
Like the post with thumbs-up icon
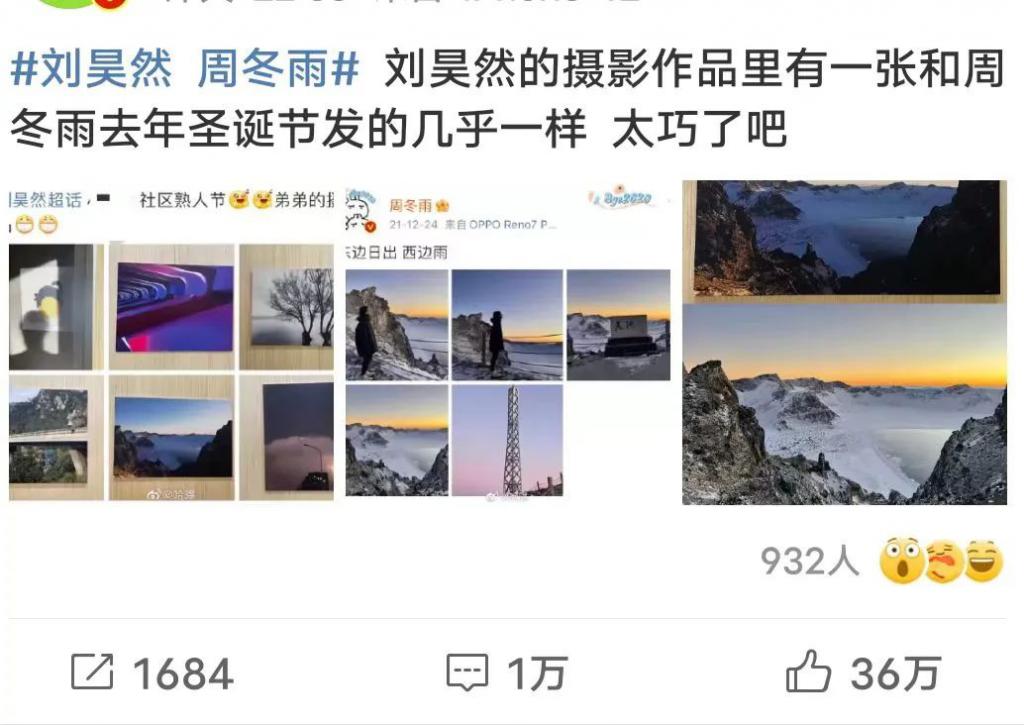coord(808,671)
